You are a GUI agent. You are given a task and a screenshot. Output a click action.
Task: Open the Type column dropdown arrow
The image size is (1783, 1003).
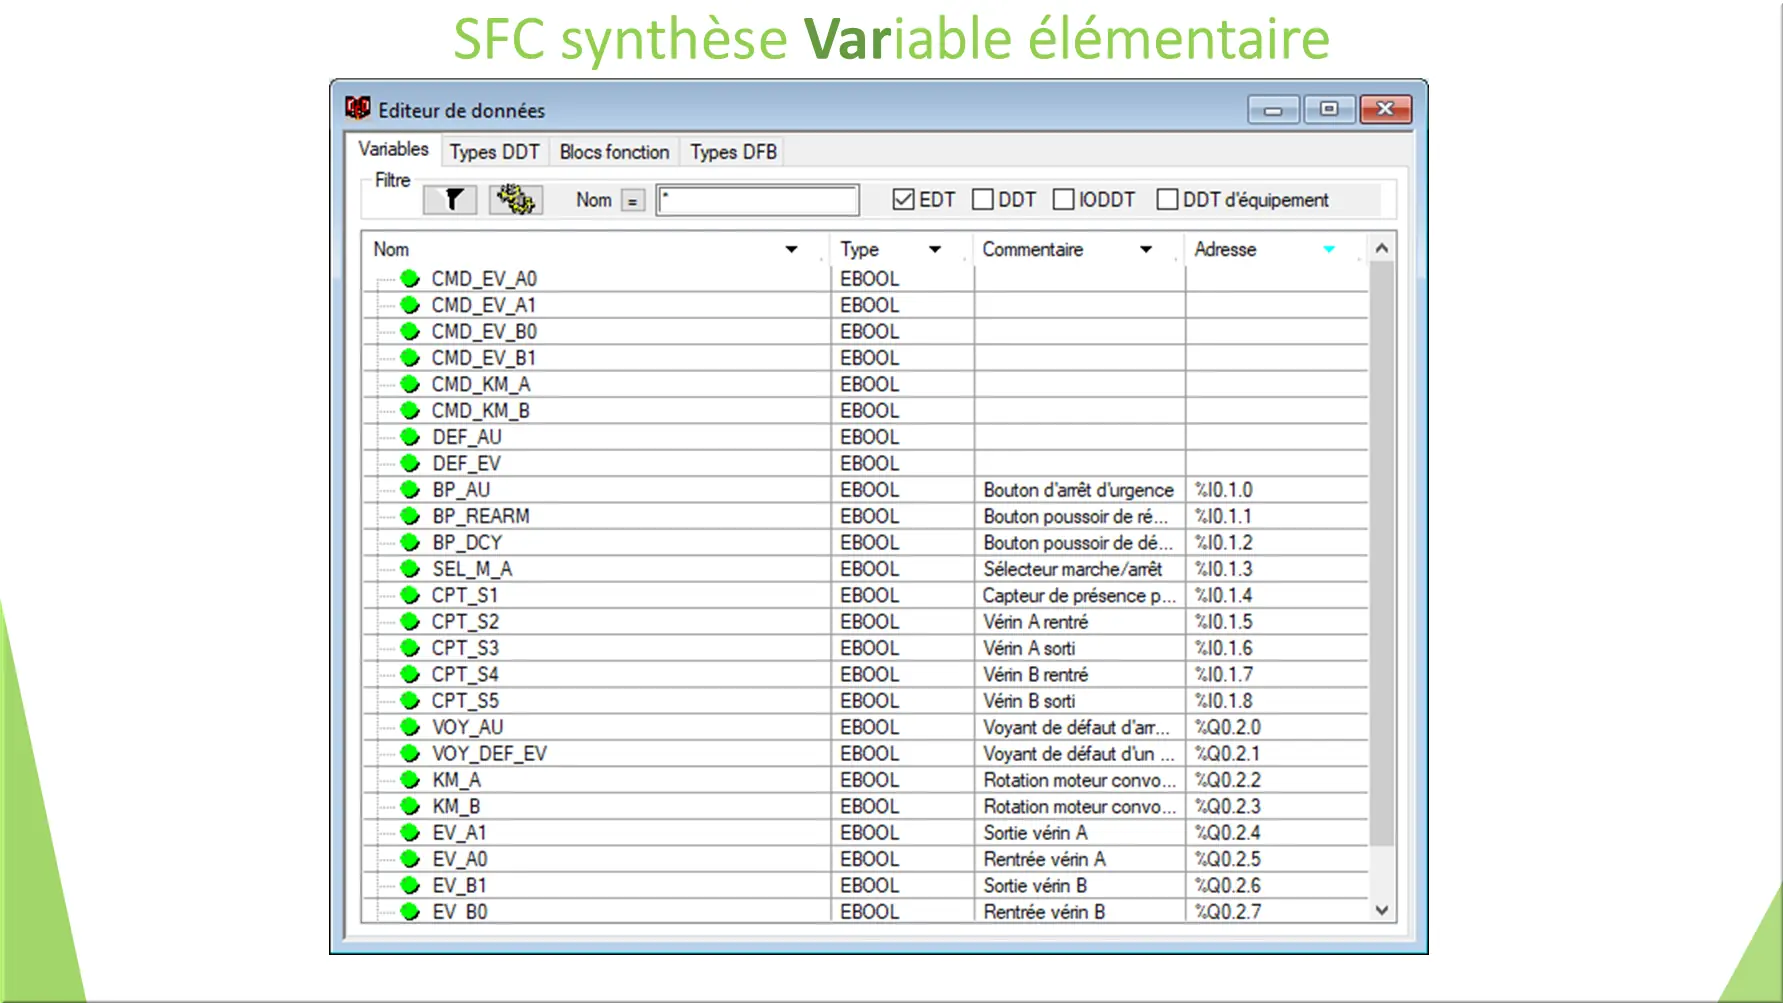(x=936, y=249)
